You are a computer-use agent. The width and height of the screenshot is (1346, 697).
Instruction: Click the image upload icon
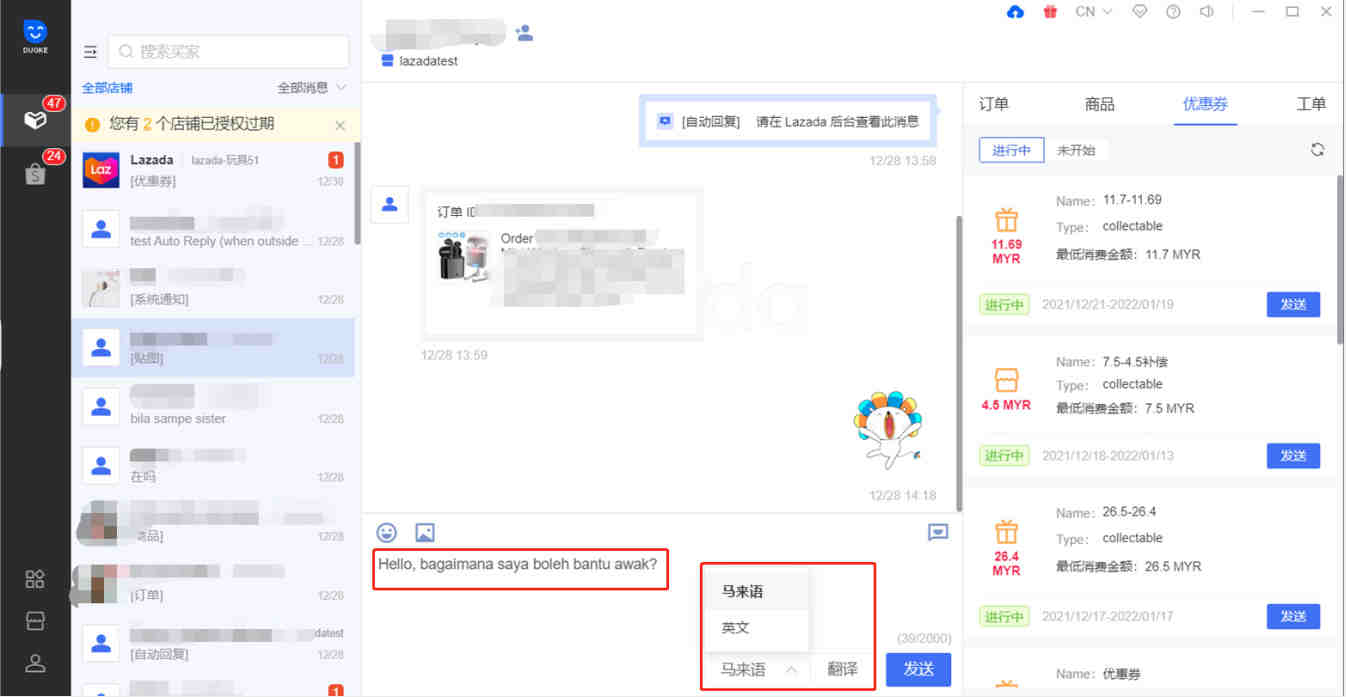pyautogui.click(x=425, y=533)
